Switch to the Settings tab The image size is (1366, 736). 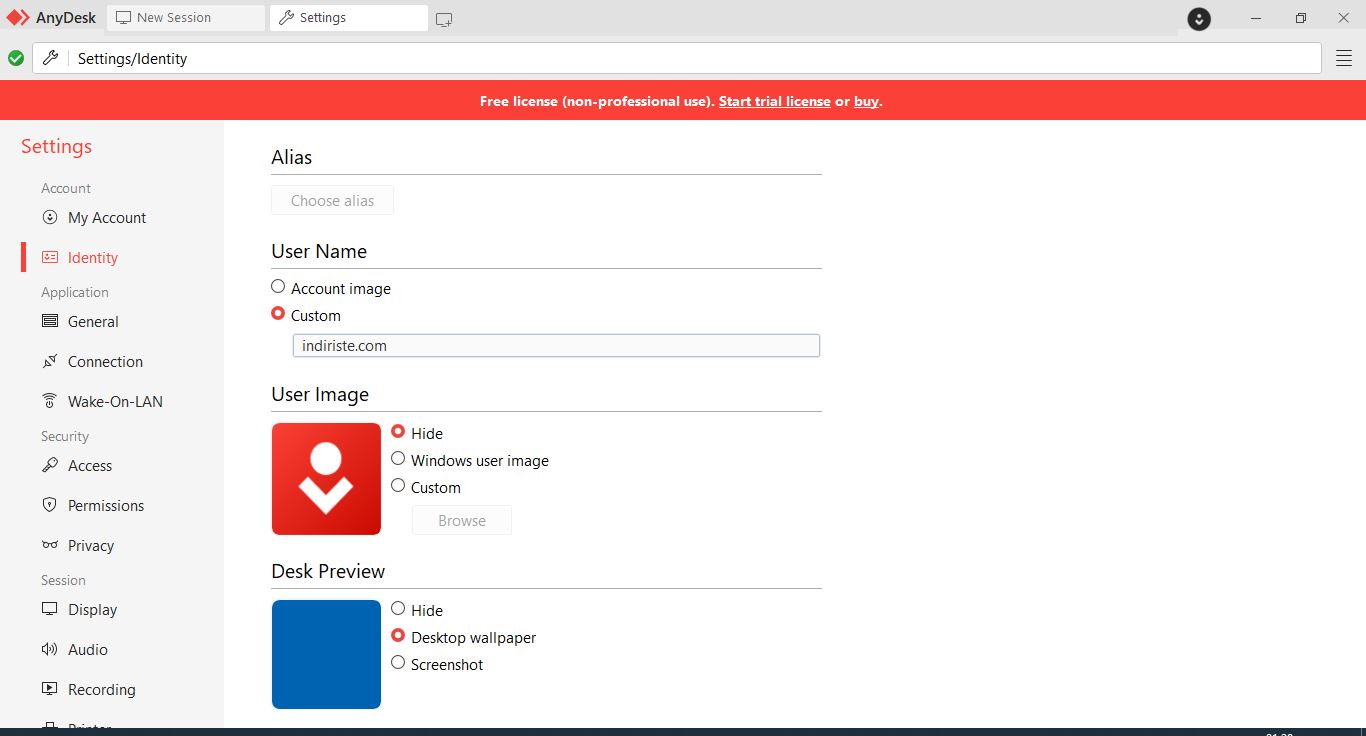pos(349,18)
